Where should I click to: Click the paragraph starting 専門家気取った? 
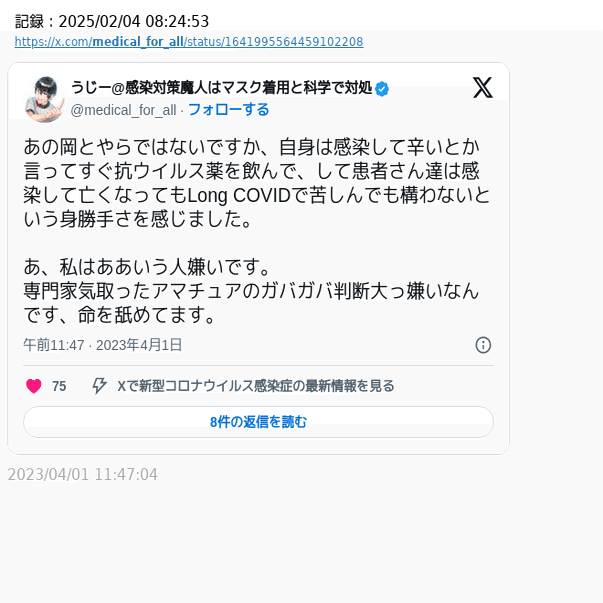click(x=251, y=303)
